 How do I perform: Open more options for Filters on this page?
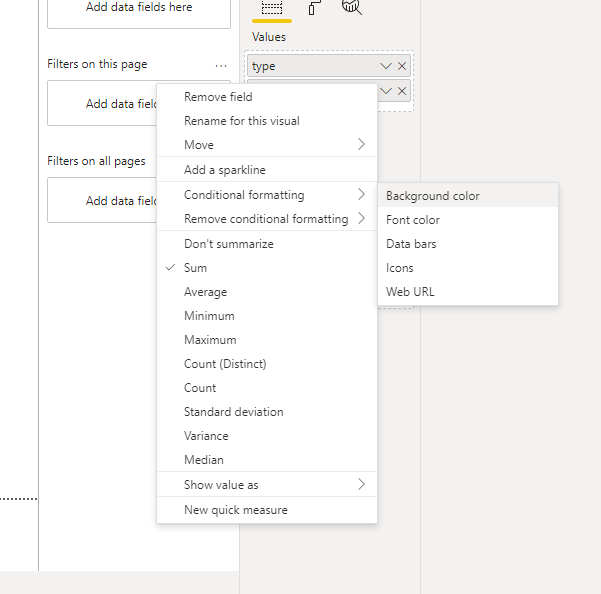point(221,66)
